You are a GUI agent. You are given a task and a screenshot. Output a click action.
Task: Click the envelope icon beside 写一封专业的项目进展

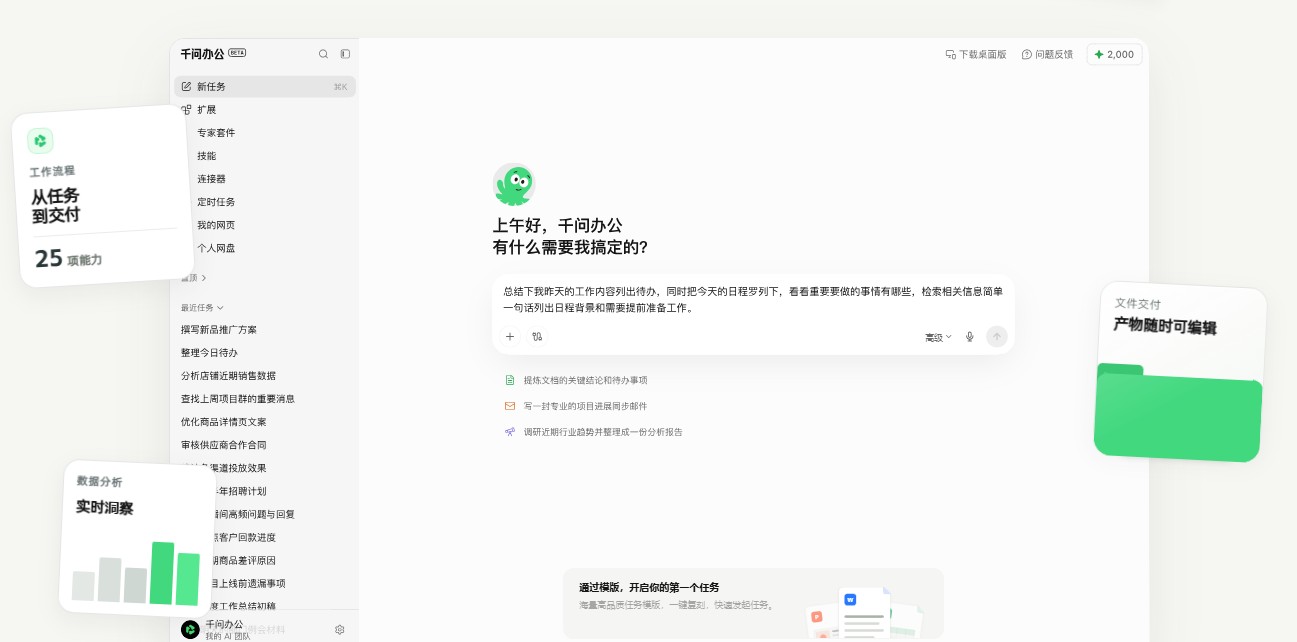510,406
